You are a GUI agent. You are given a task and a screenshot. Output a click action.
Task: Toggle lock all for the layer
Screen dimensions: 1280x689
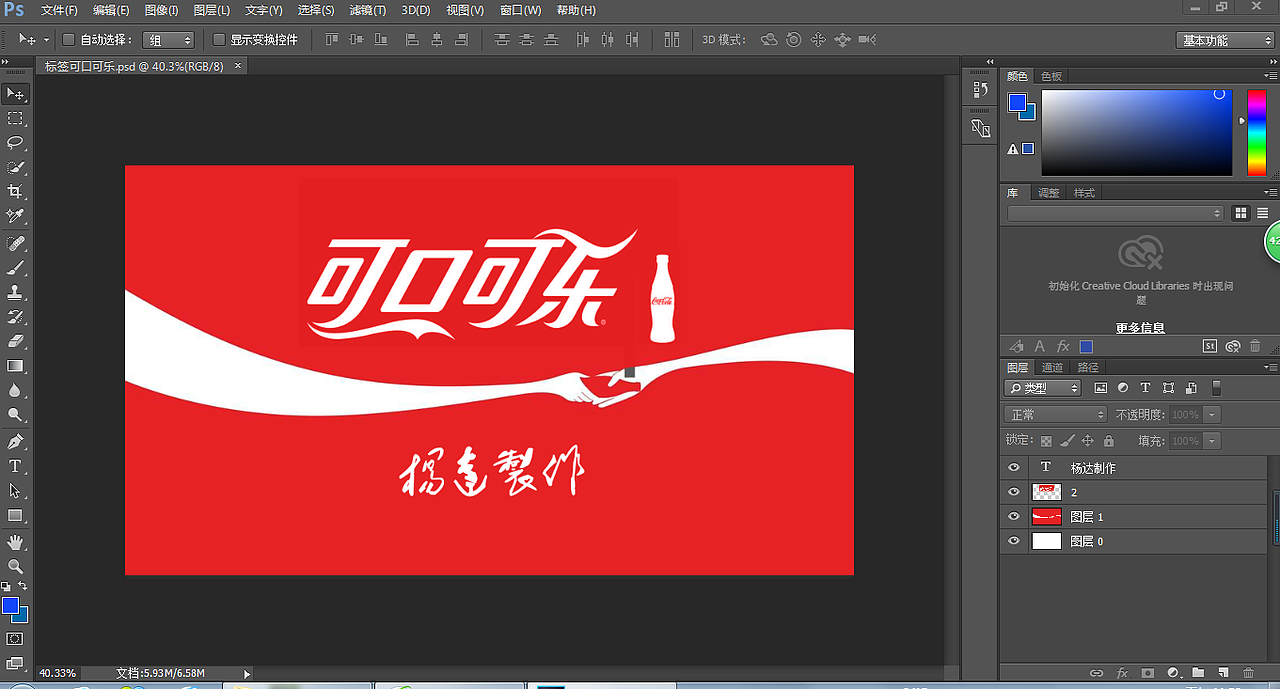(1107, 441)
